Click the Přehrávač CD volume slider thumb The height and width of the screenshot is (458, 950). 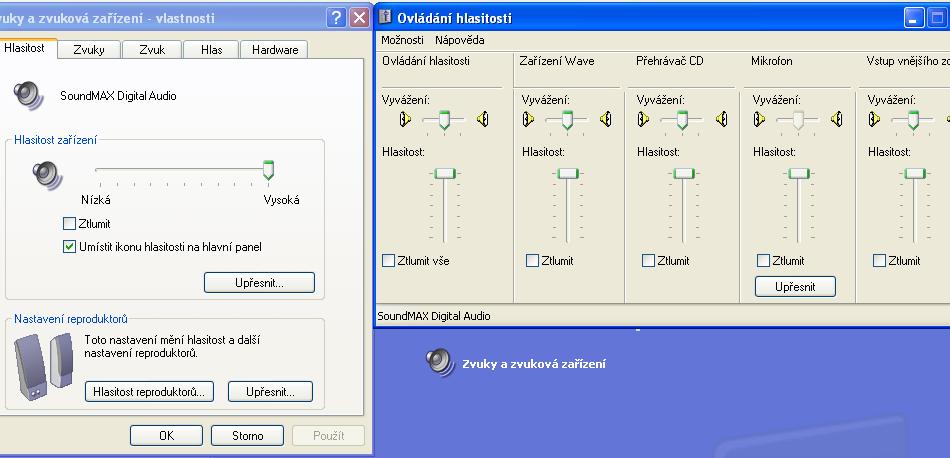tap(683, 174)
